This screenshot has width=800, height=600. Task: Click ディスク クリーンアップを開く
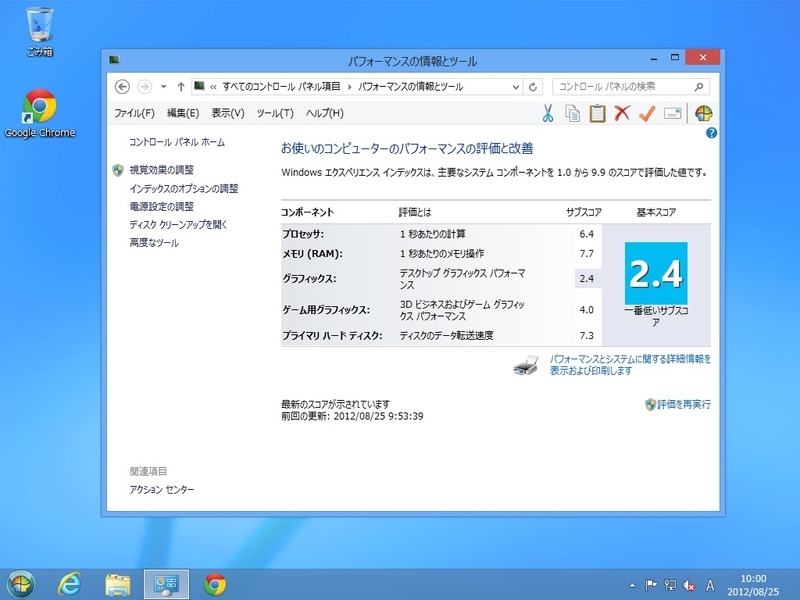178,224
